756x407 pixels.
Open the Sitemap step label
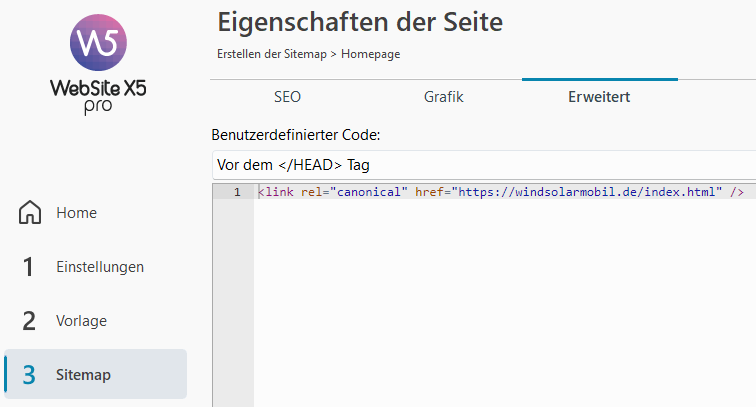[x=83, y=375]
